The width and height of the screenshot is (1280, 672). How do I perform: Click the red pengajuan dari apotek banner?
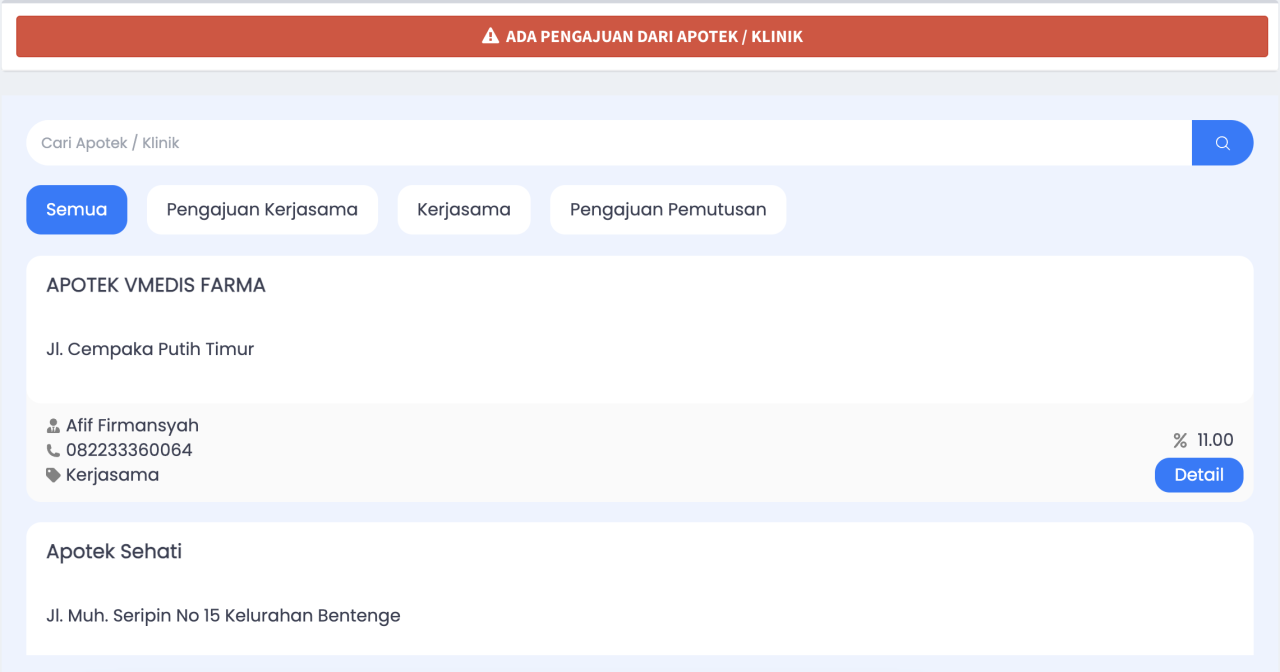click(x=642, y=37)
